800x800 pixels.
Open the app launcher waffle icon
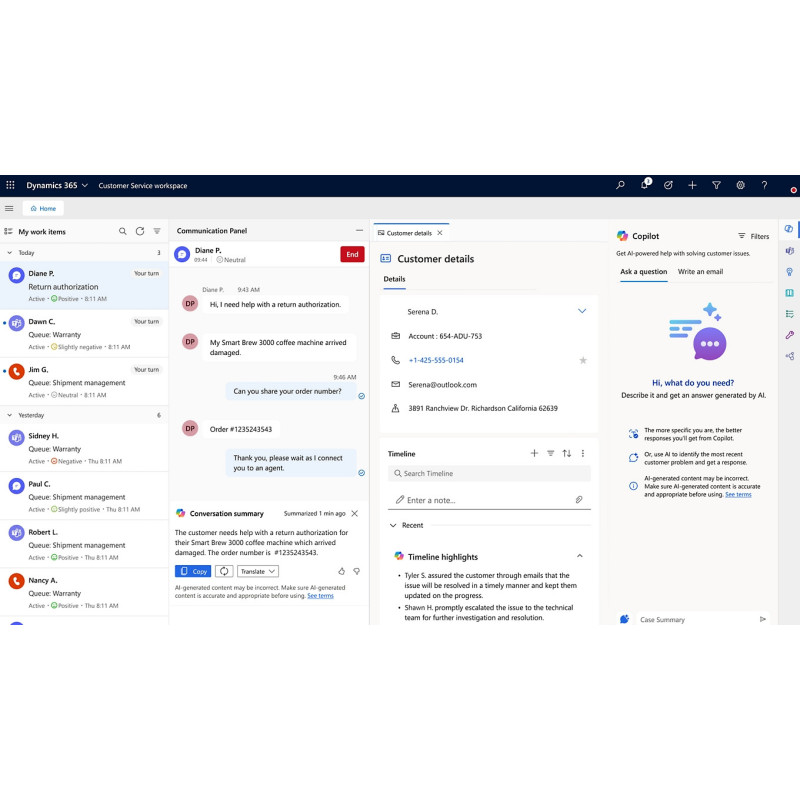click(10, 185)
